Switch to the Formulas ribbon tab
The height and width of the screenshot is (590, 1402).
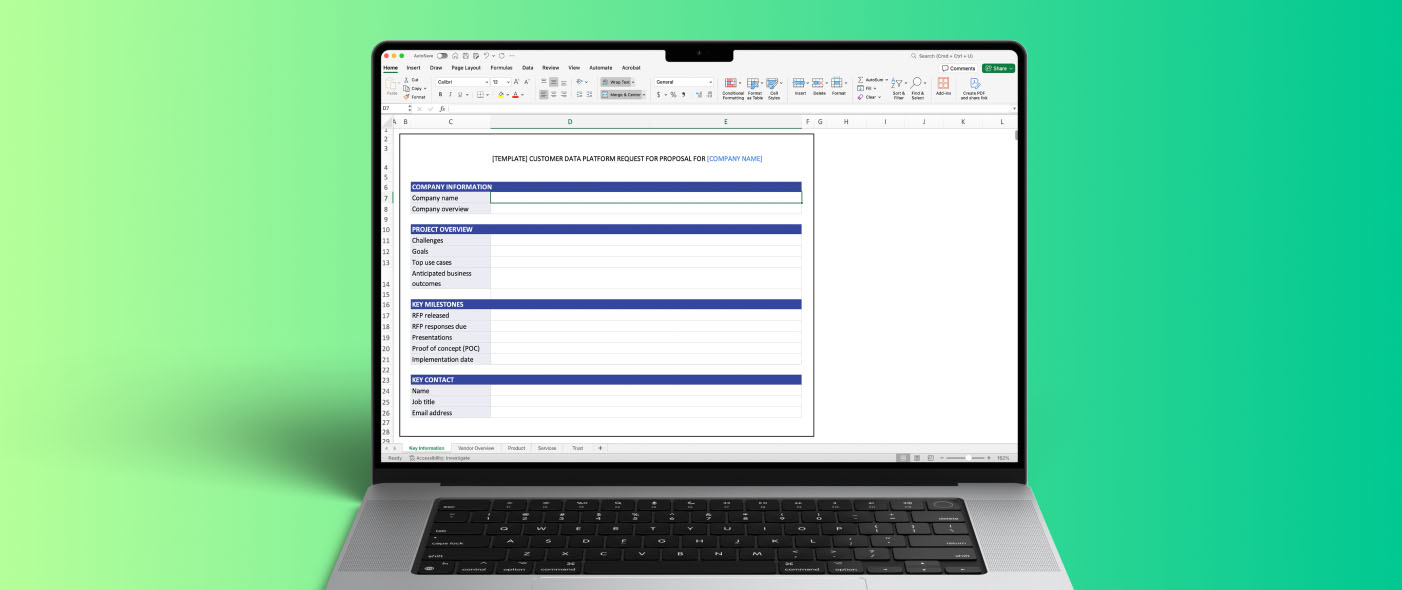click(500, 68)
